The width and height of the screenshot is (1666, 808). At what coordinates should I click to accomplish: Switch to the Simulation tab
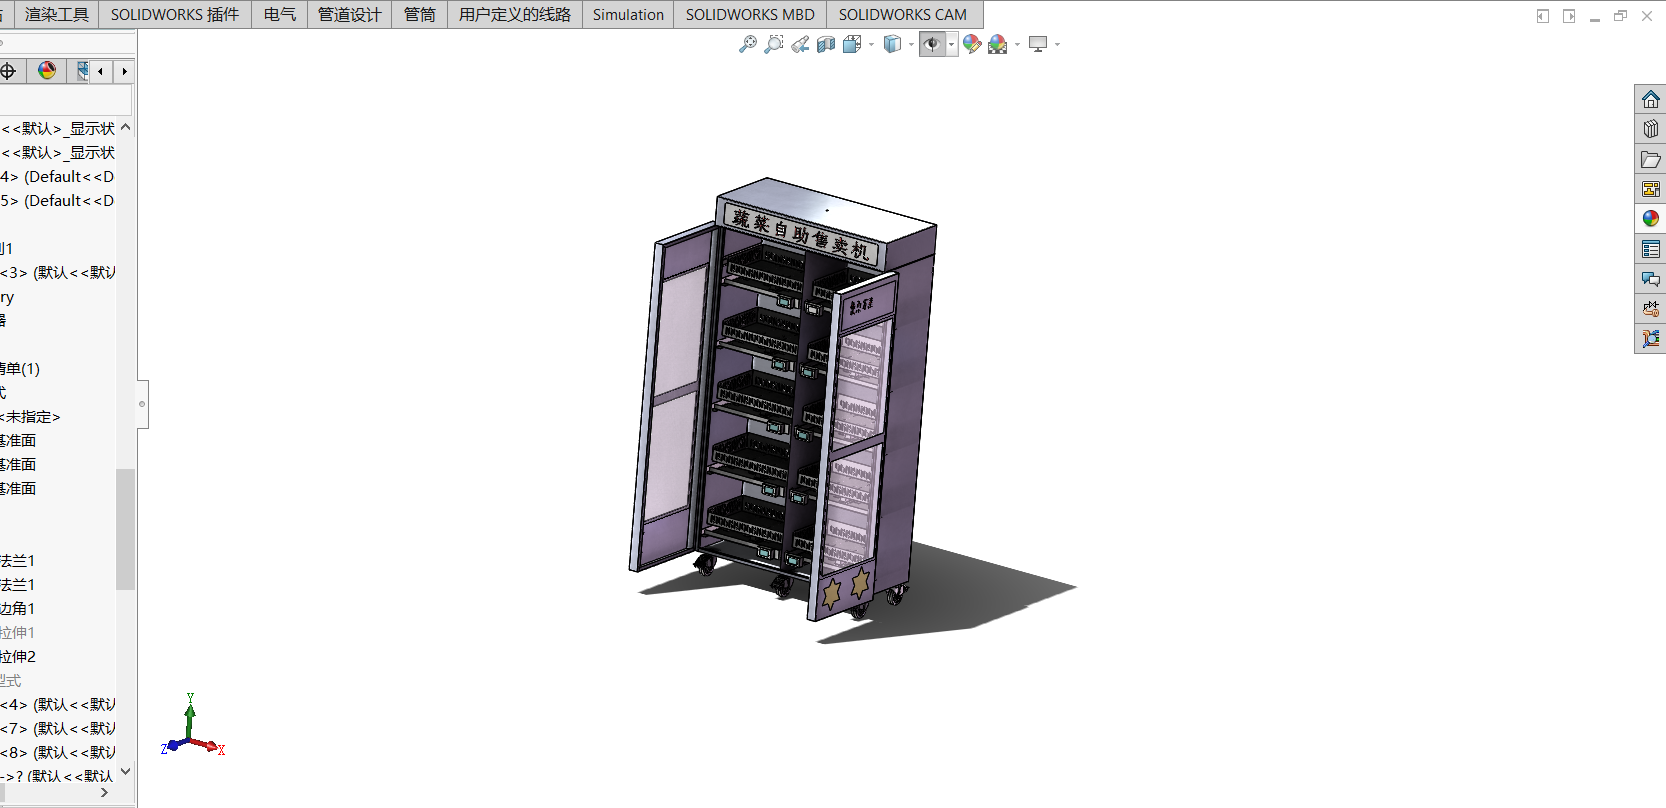point(628,14)
